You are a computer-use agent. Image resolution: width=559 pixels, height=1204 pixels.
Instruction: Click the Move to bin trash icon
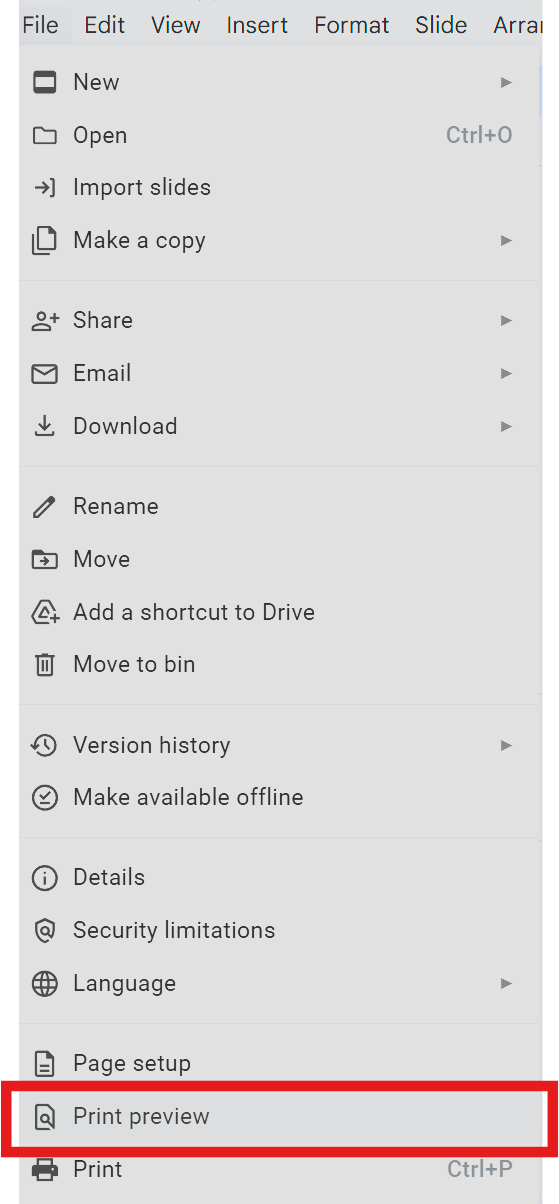44,664
